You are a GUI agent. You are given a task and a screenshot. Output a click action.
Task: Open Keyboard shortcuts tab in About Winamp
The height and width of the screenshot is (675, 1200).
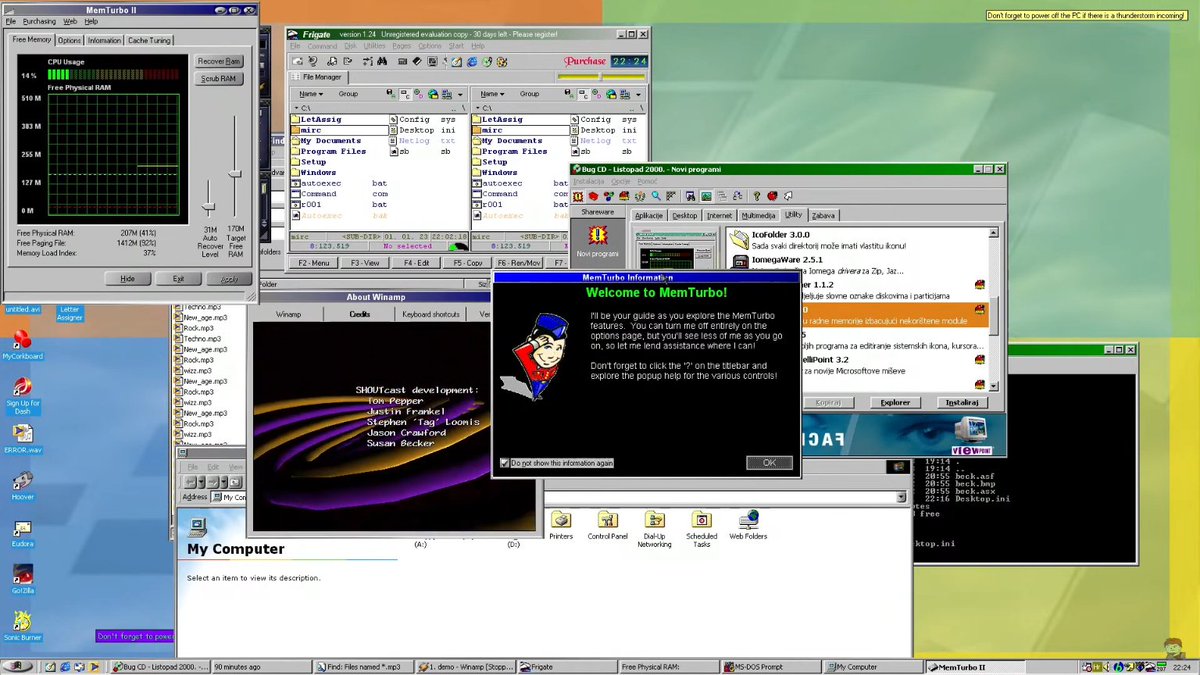[431, 314]
